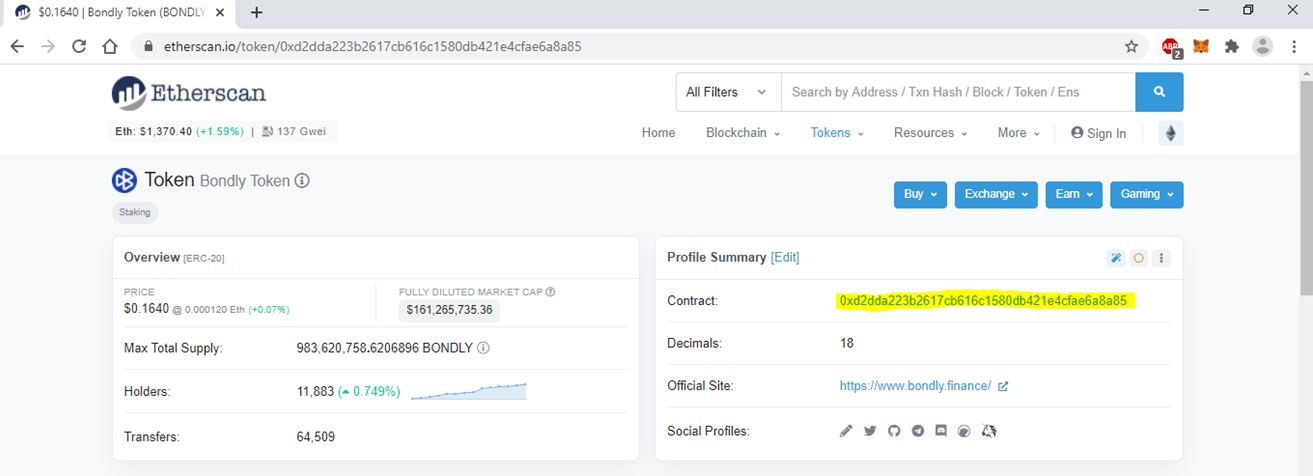
Task: Go back to the previous page
Action: (x=18, y=46)
